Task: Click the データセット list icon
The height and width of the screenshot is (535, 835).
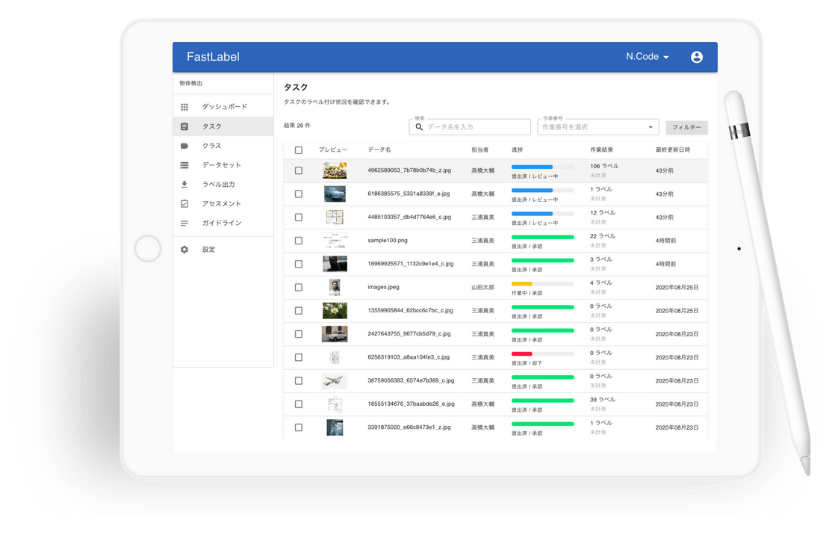Action: pos(184,165)
